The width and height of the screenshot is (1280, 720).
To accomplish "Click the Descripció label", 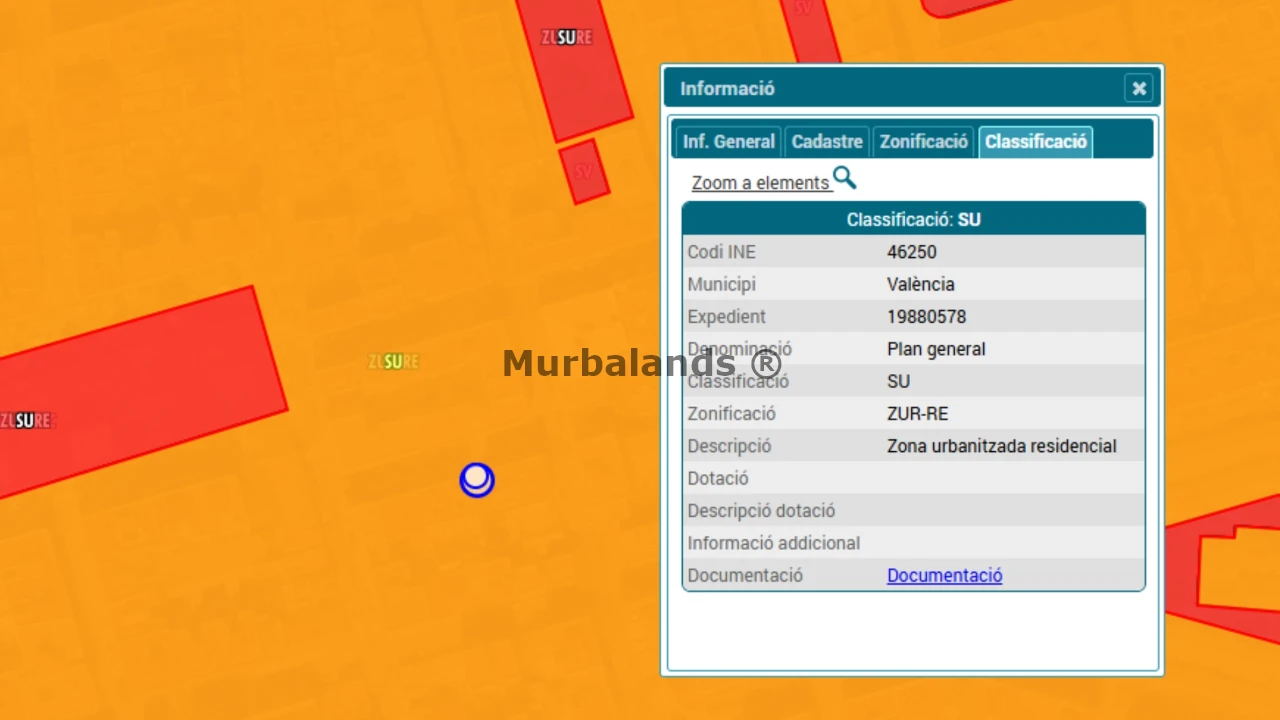I will [x=729, y=446].
